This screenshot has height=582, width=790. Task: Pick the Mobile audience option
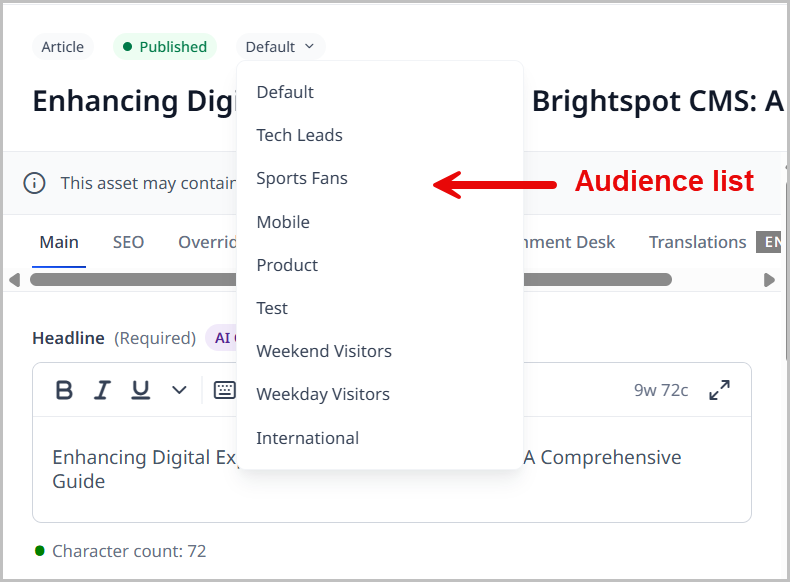380,222
